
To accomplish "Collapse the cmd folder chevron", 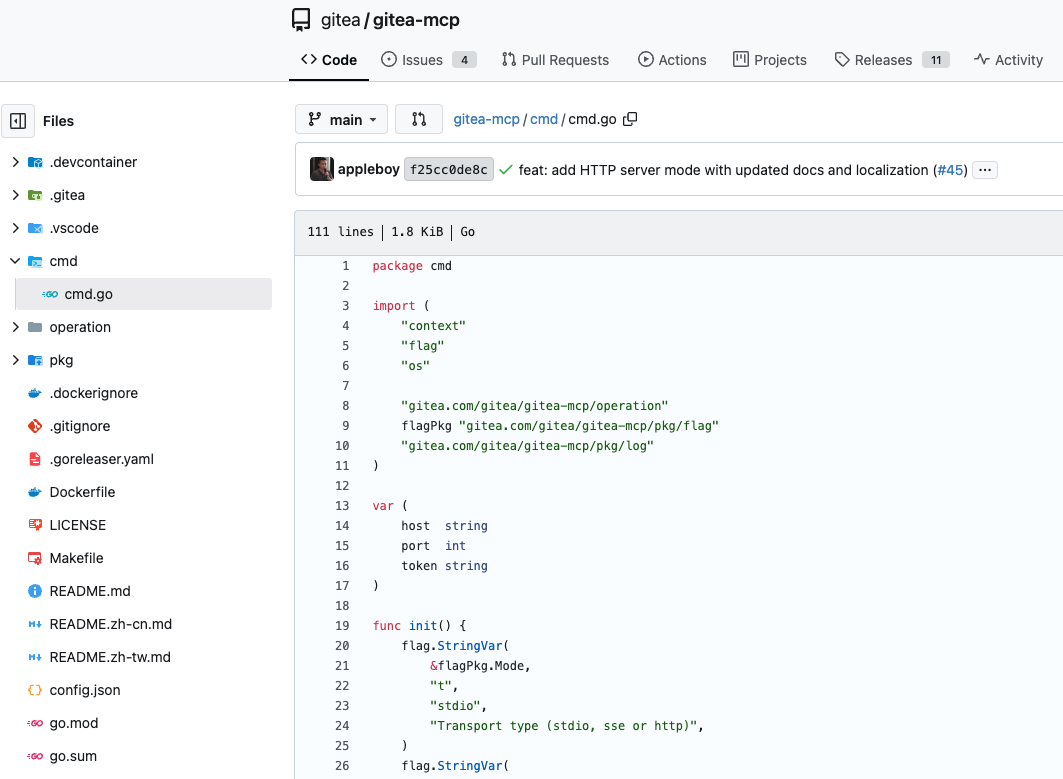I will [x=16, y=261].
